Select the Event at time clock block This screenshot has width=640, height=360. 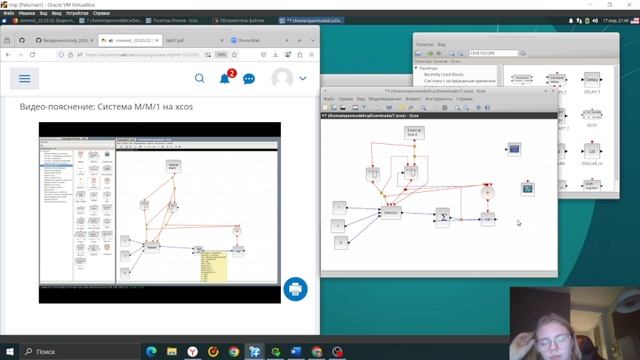[x=414, y=132]
